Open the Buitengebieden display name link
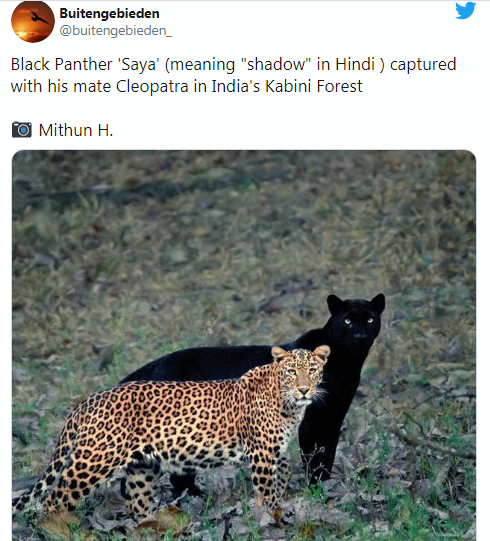 109,13
